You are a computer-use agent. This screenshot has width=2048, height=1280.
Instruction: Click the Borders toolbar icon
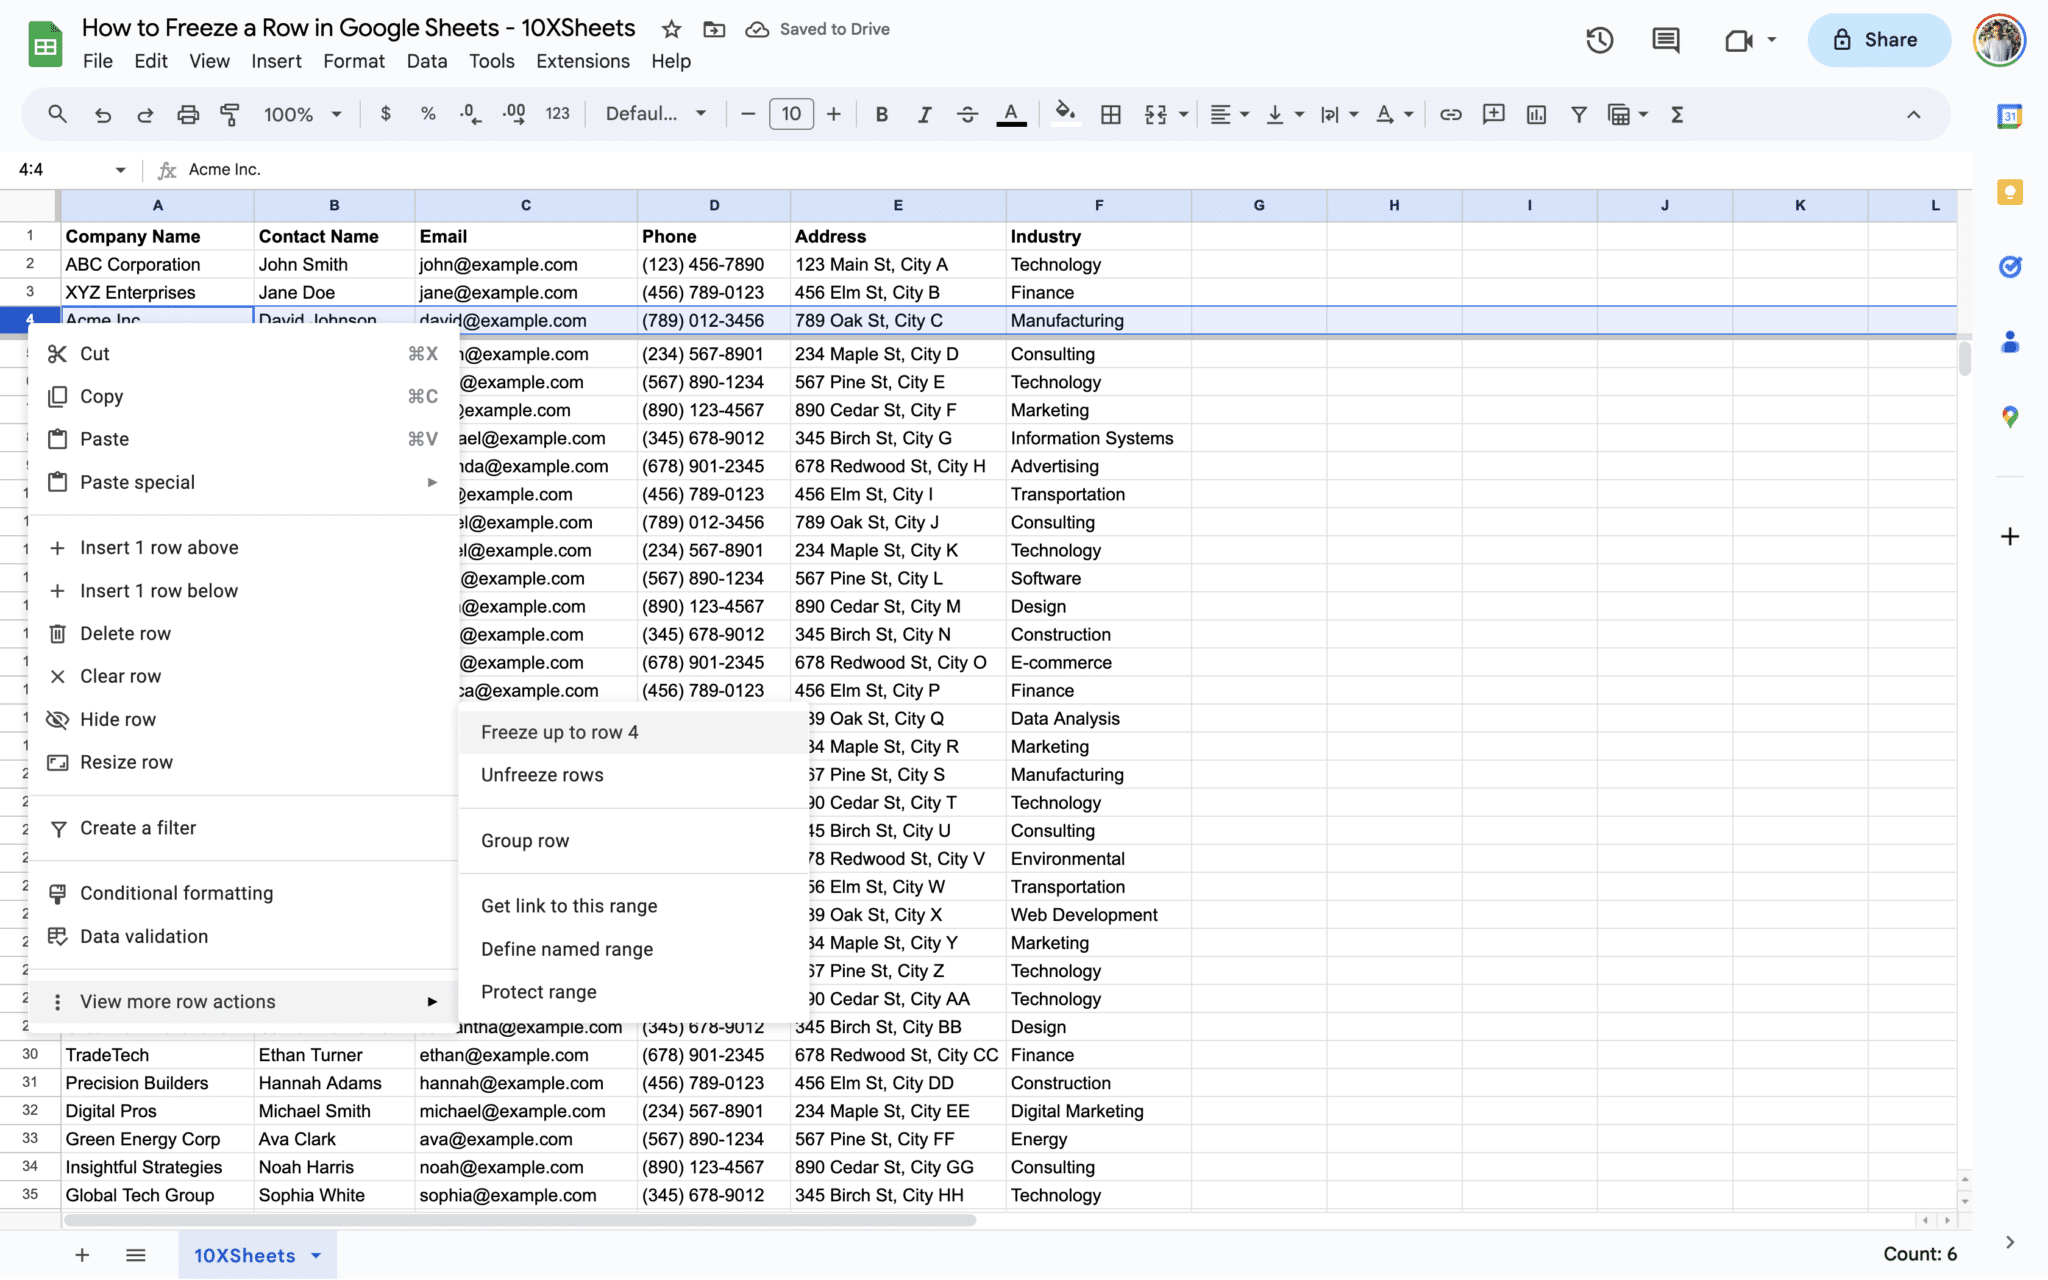point(1110,114)
